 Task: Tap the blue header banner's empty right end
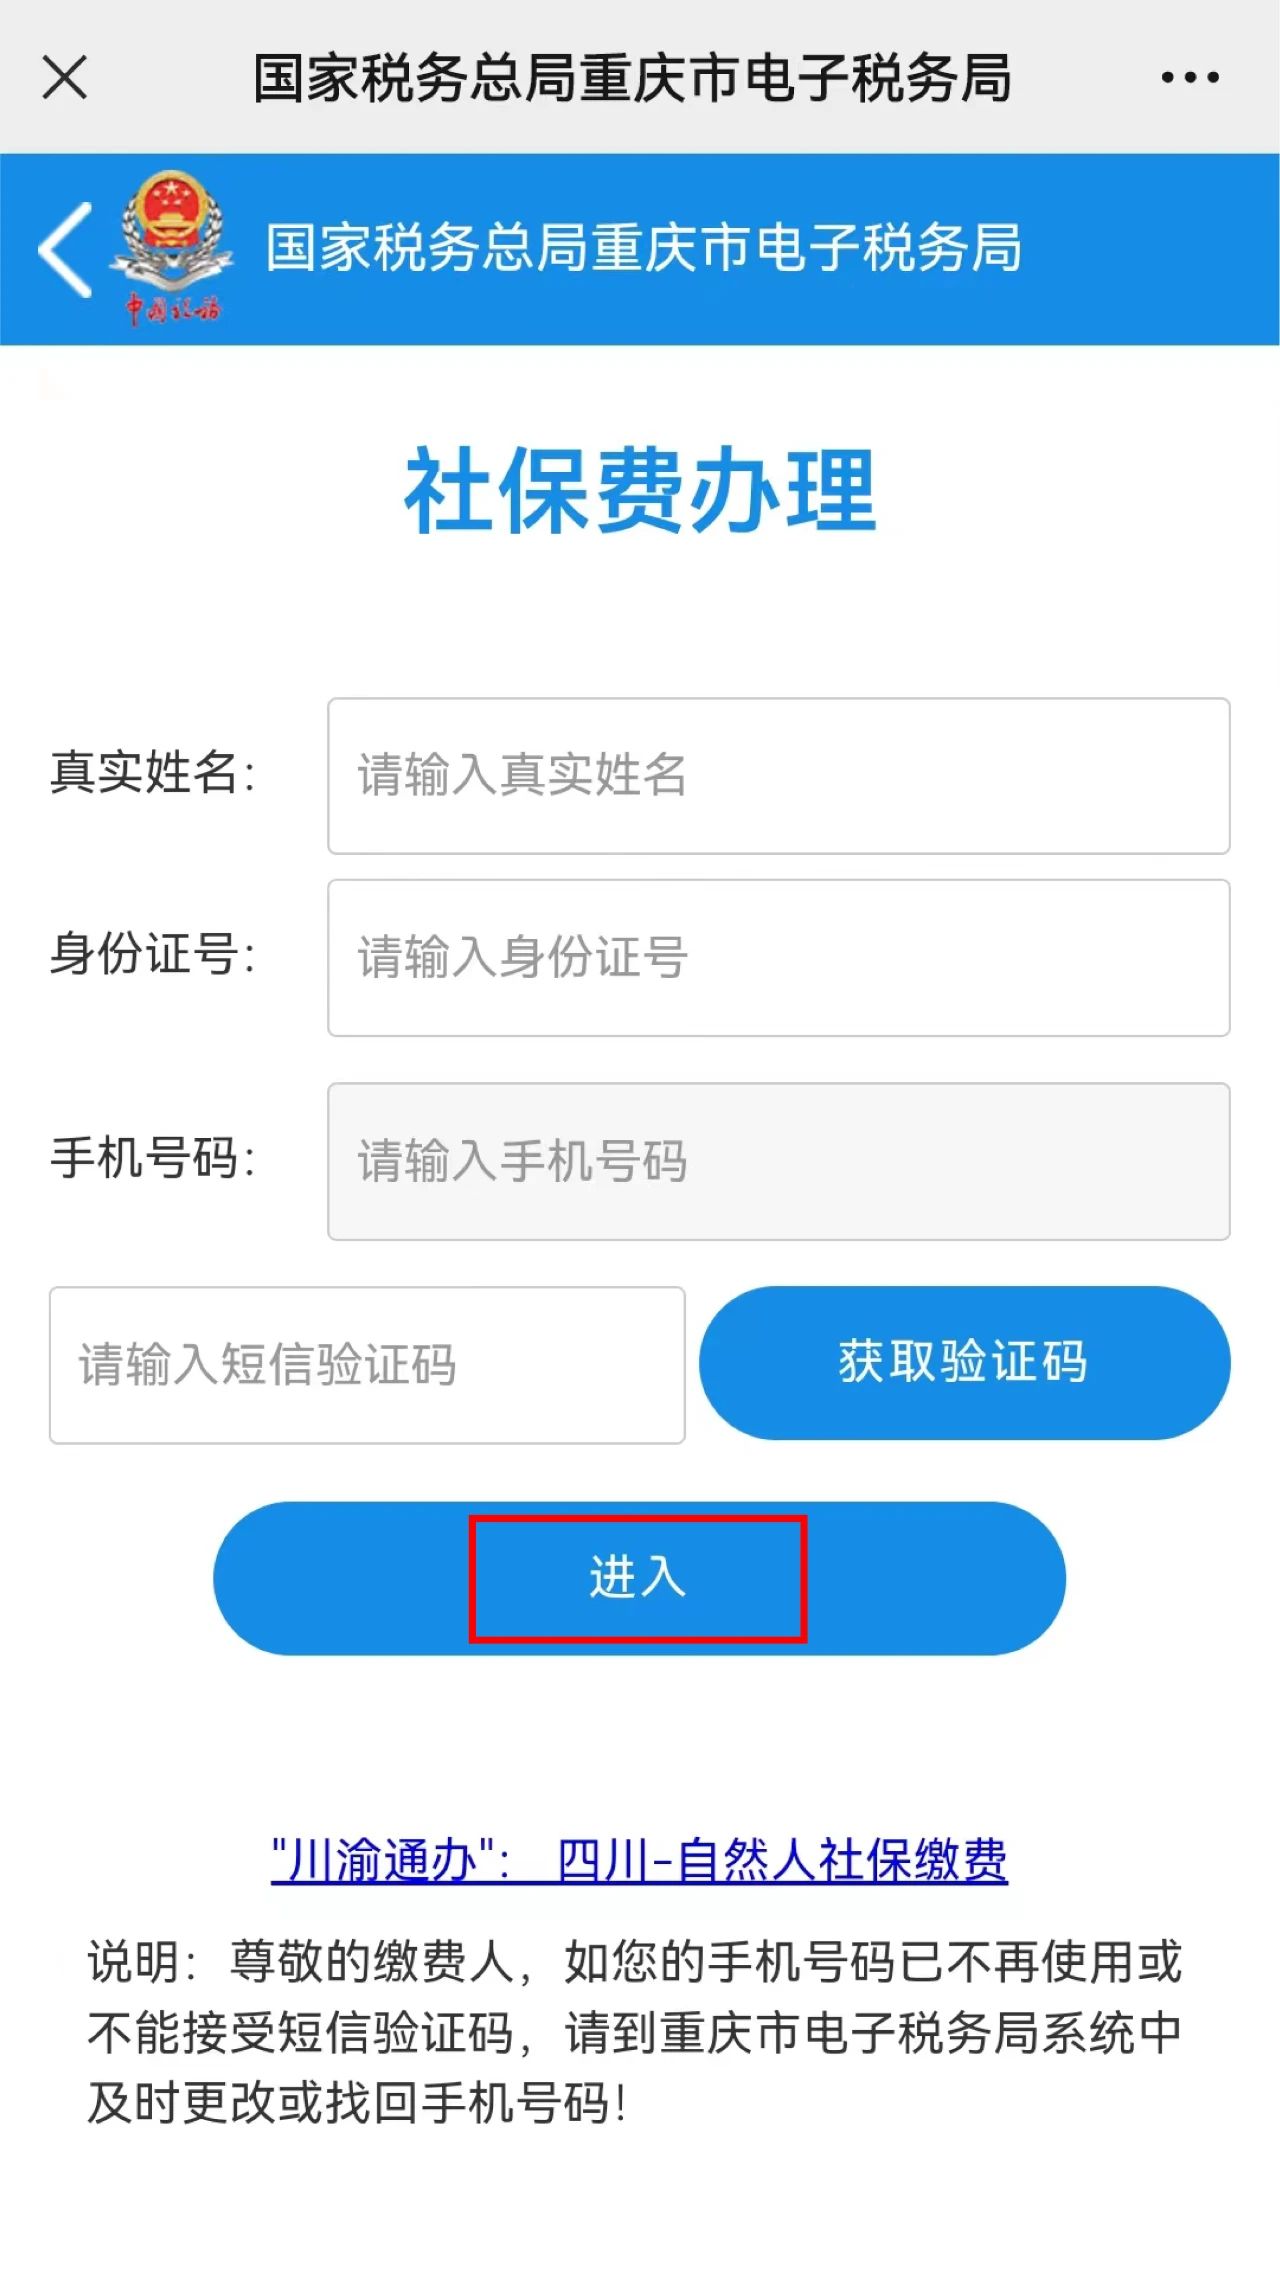coord(1150,249)
